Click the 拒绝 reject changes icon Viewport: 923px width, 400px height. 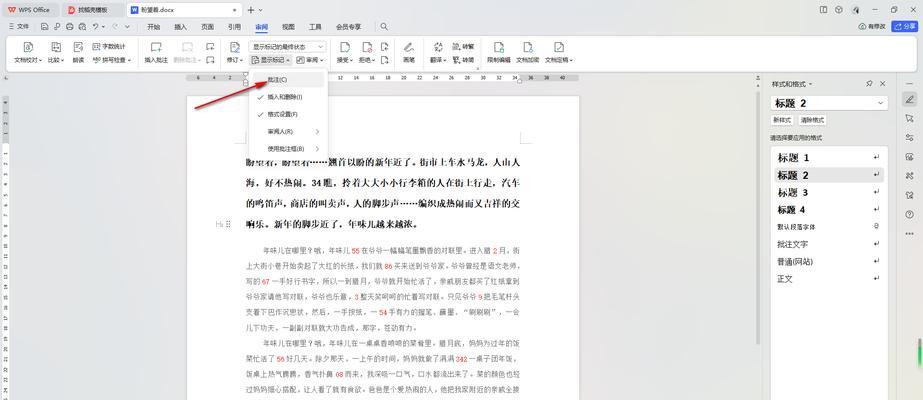click(x=367, y=47)
